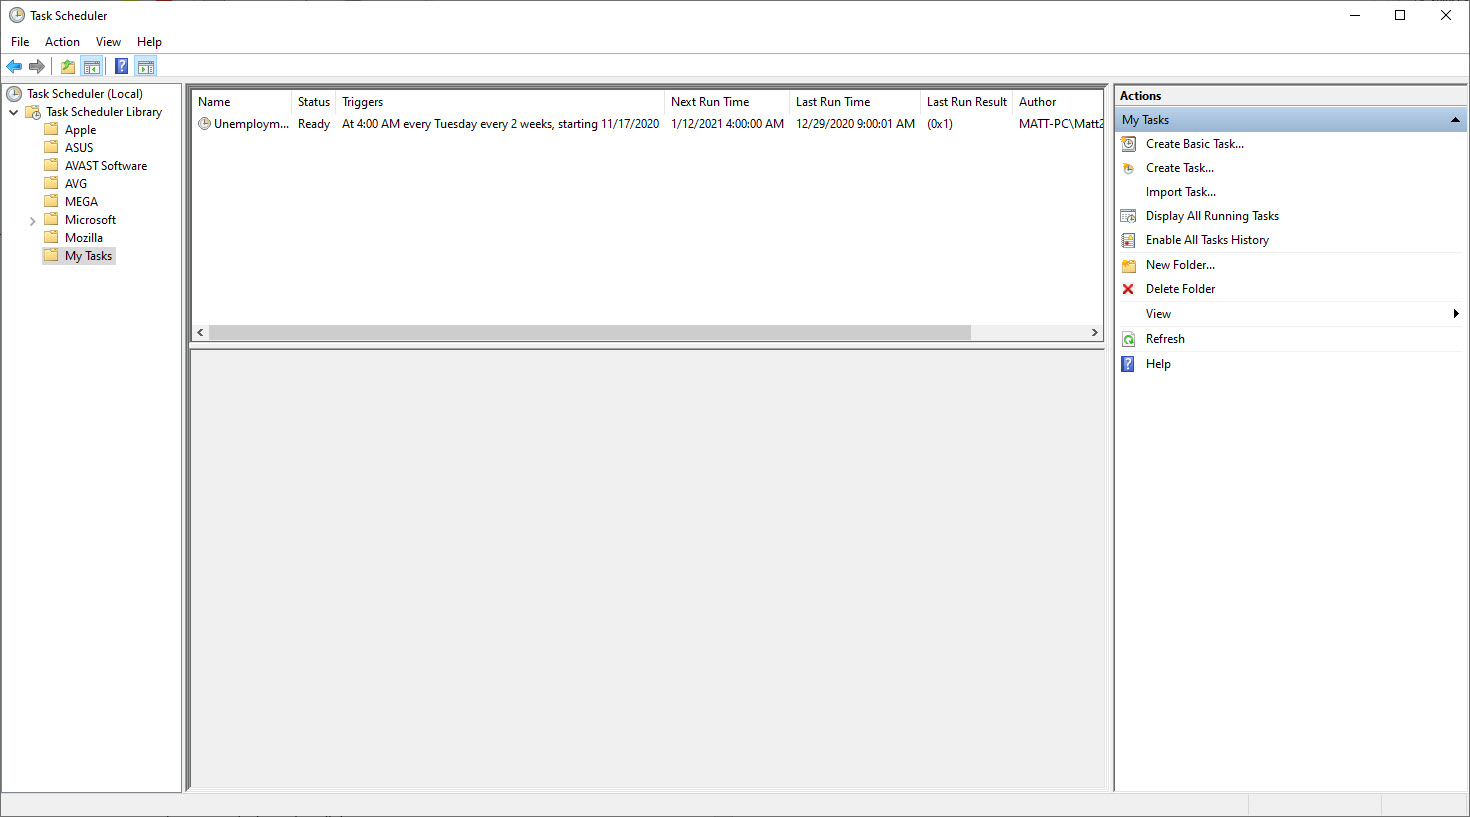
Task: Click Display All Running Tasks action
Action: 1212,216
